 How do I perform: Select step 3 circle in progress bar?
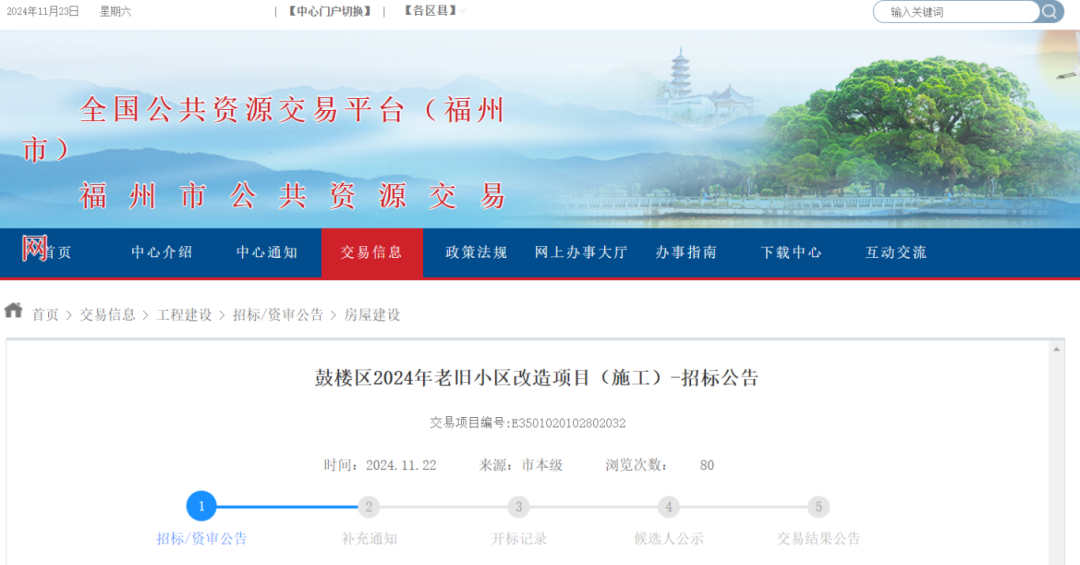[519, 507]
